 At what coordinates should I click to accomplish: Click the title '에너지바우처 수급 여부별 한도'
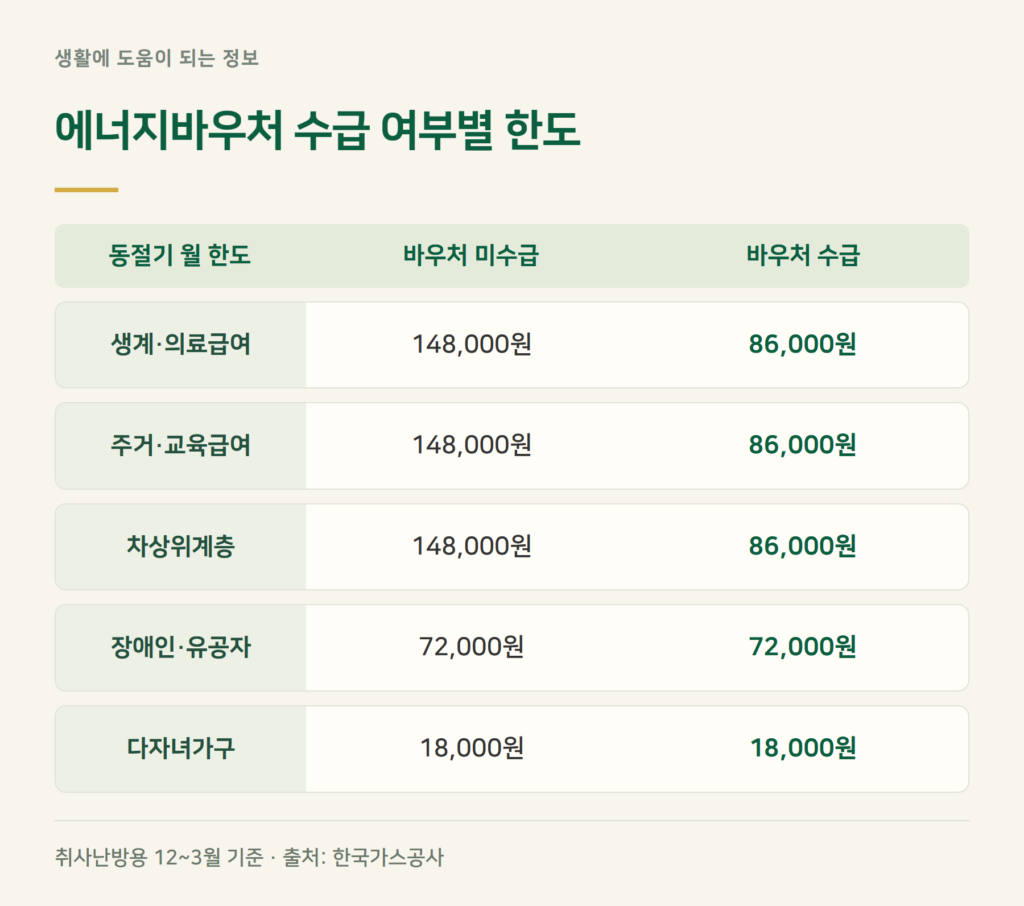point(317,129)
